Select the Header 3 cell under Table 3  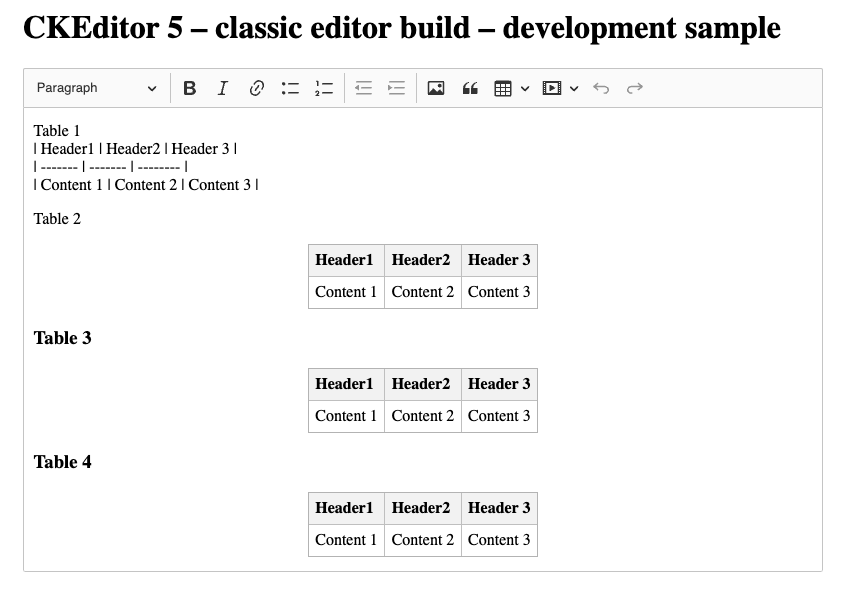point(499,385)
